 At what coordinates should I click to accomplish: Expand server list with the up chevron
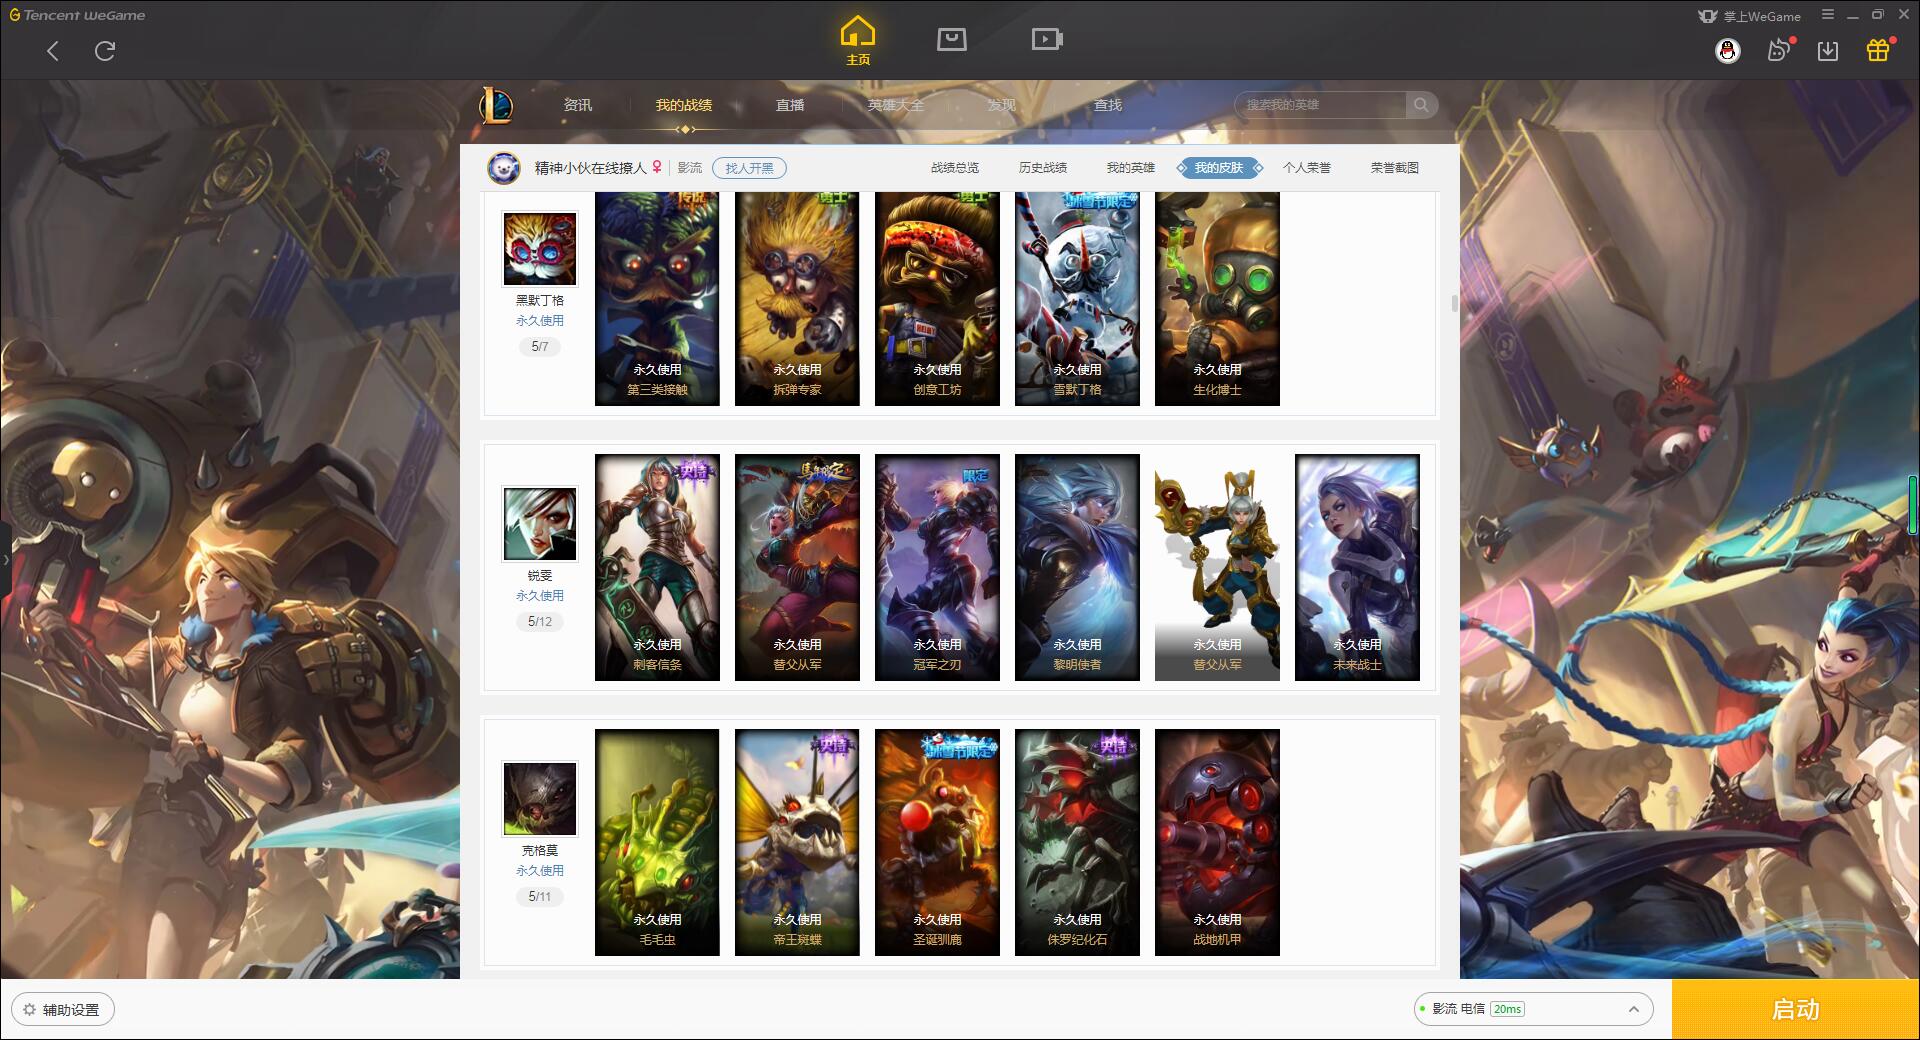1634,1009
